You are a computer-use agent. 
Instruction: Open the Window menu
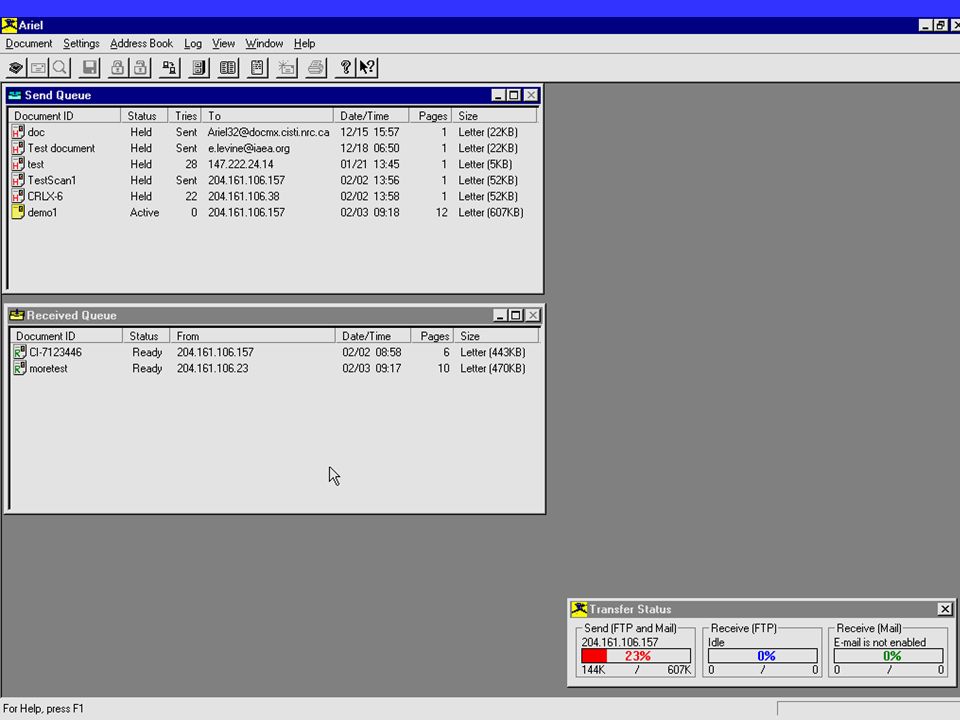(264, 43)
